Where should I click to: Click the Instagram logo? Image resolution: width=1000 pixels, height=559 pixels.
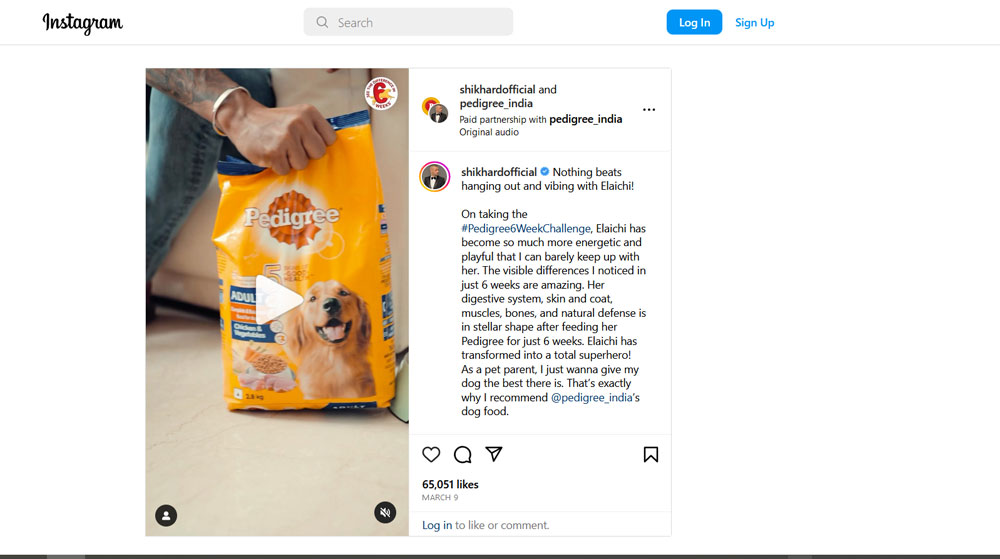(x=83, y=23)
